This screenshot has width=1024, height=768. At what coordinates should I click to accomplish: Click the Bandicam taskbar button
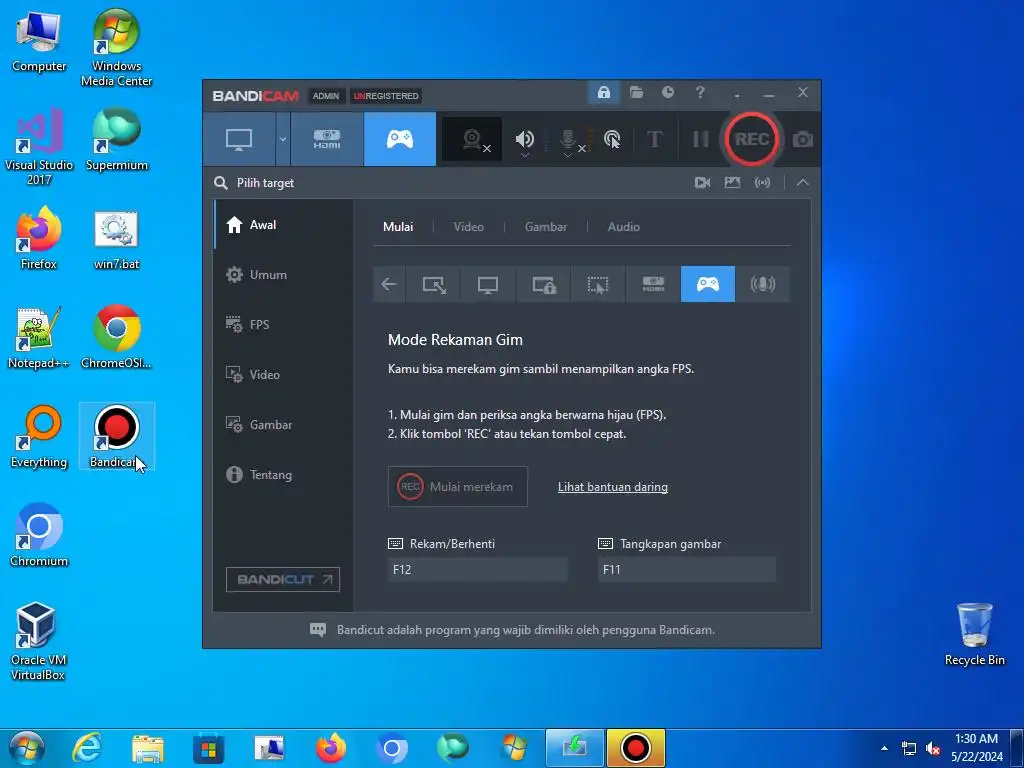coord(635,748)
